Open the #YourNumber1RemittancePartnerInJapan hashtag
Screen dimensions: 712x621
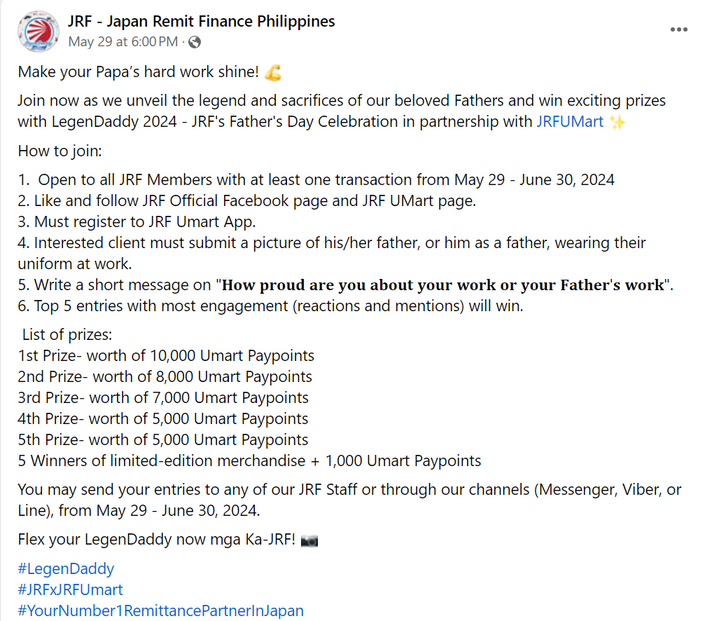click(161, 611)
